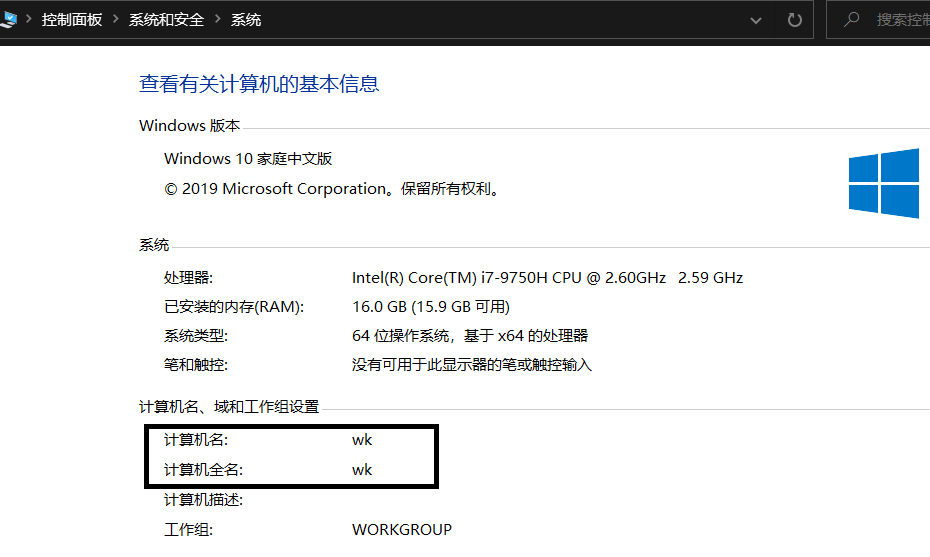Click the RAM value 16.0 GB (15.9 GB 可用)
The image size is (930, 557).
431,307
